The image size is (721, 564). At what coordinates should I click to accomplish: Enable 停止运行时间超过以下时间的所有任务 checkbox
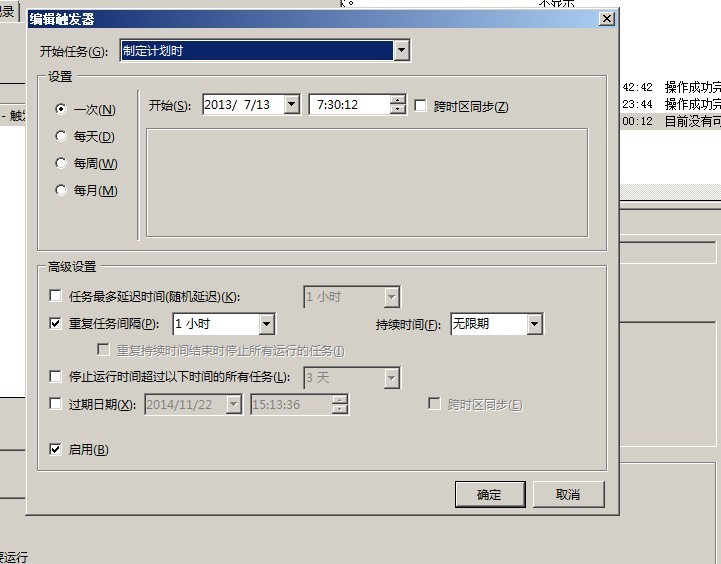(x=55, y=377)
